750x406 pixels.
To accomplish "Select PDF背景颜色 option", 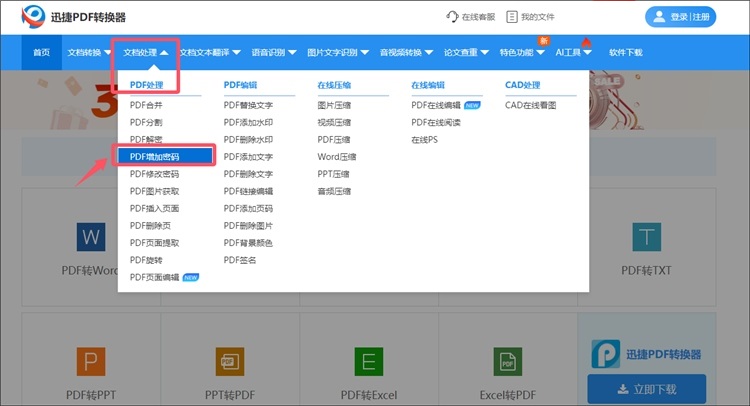I will (248, 243).
